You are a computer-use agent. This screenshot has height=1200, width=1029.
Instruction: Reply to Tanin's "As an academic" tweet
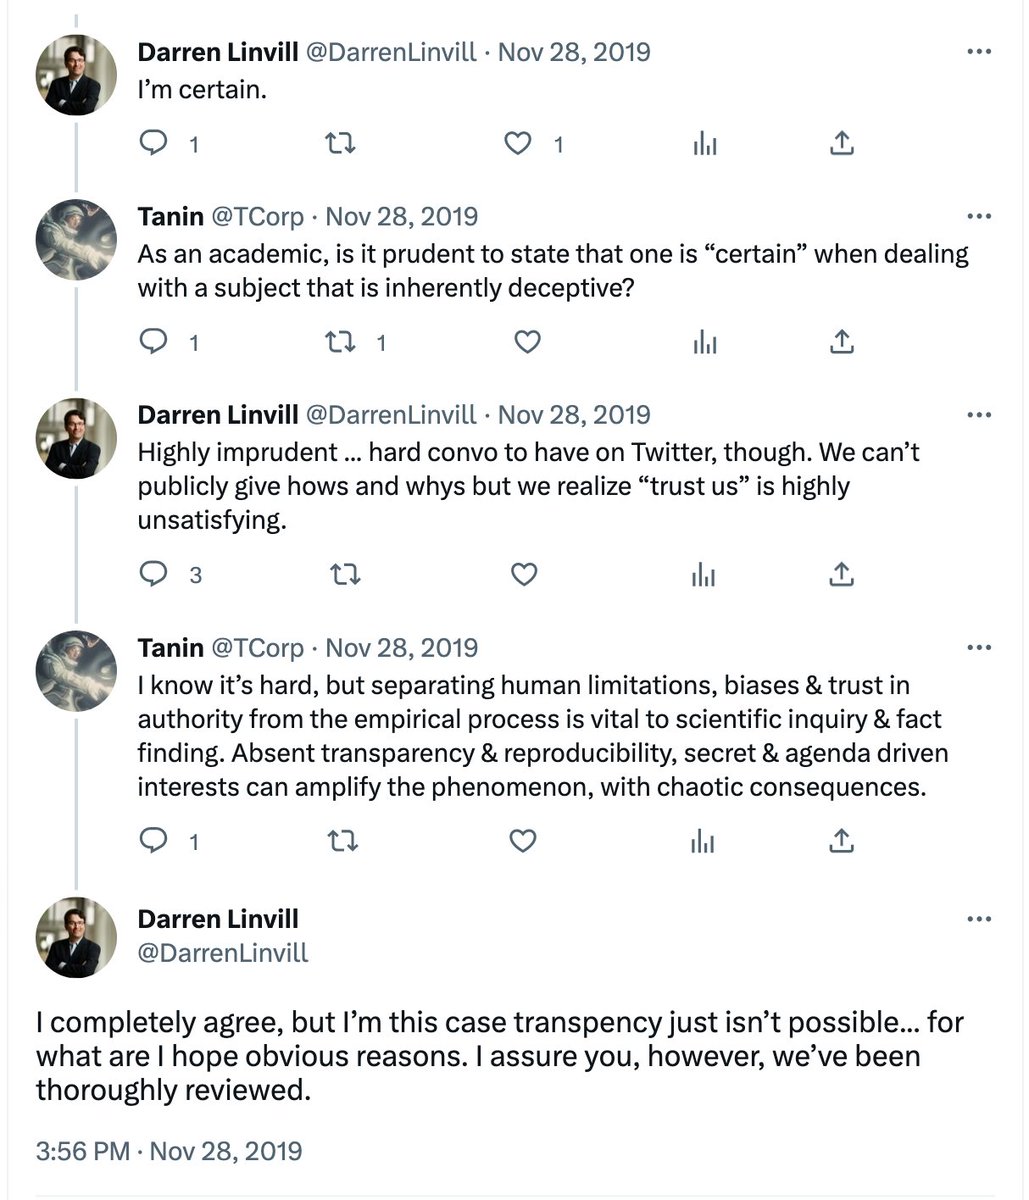[x=152, y=342]
